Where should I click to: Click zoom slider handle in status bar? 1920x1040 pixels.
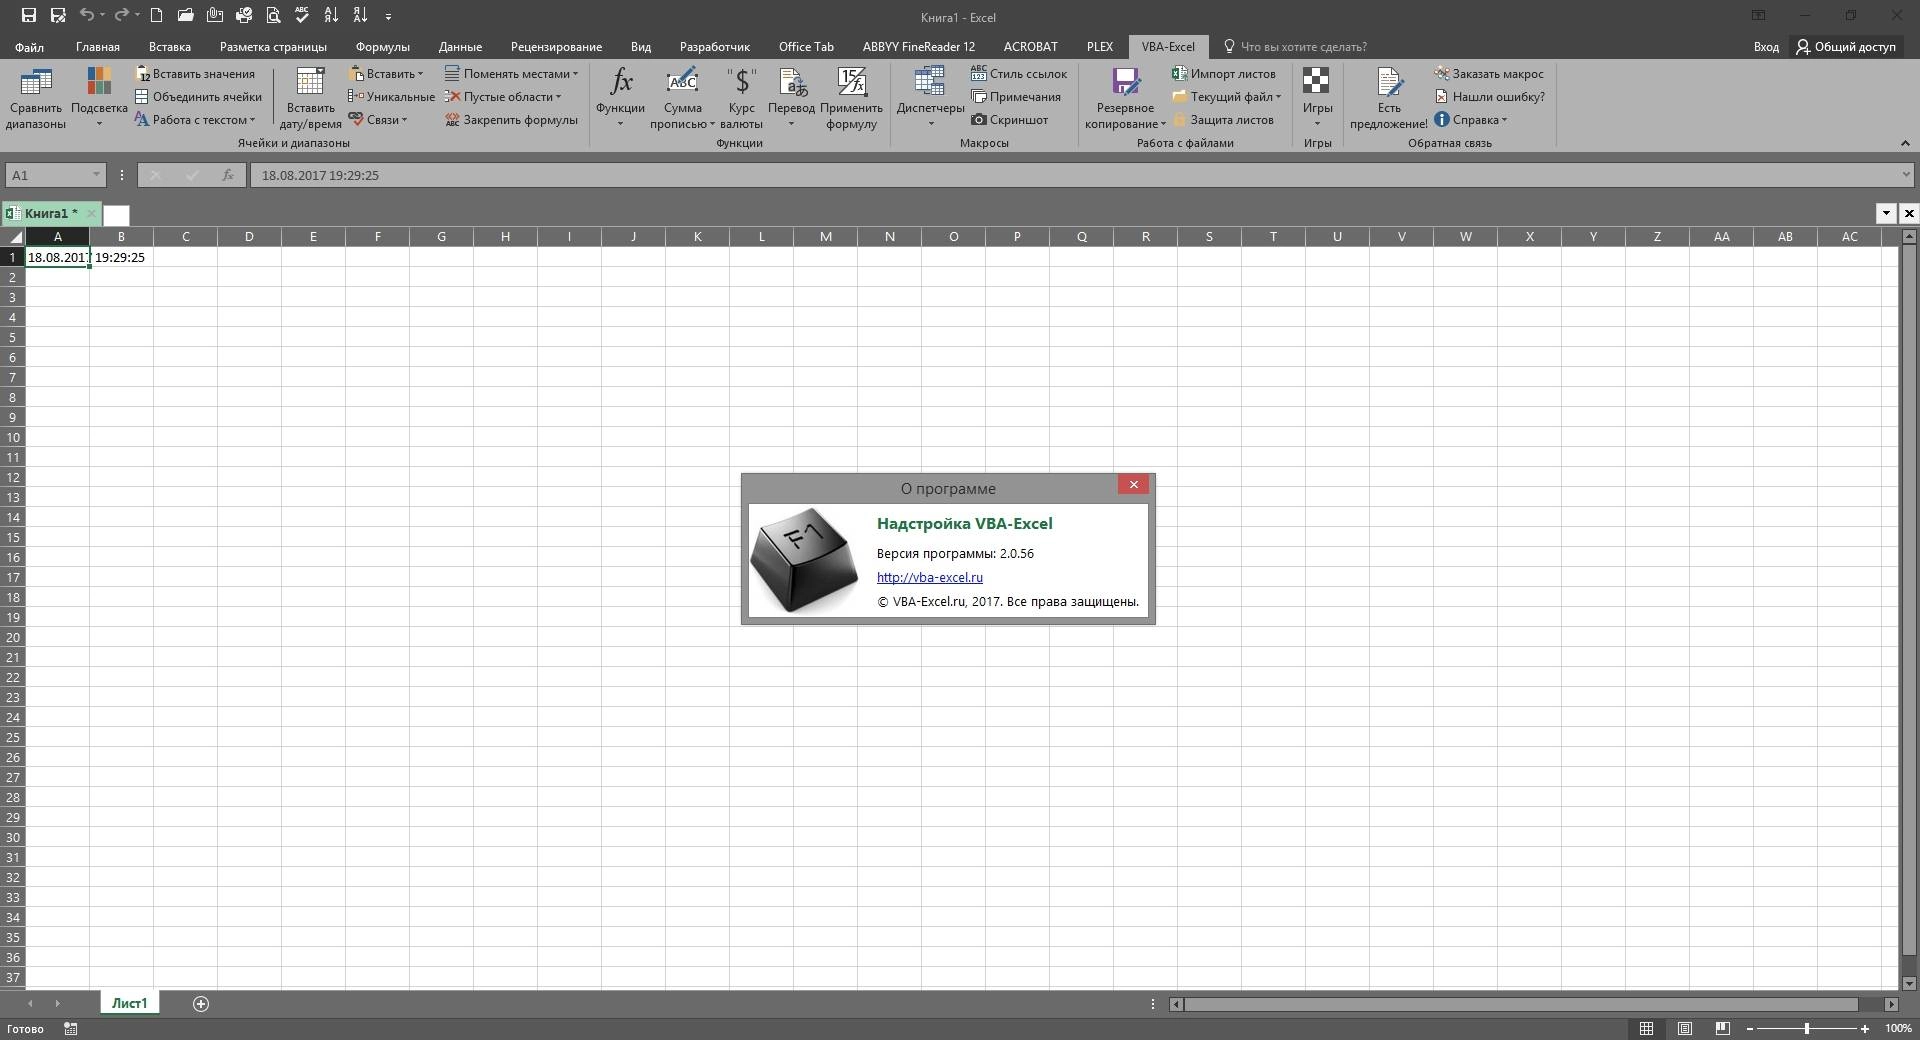point(1806,1028)
